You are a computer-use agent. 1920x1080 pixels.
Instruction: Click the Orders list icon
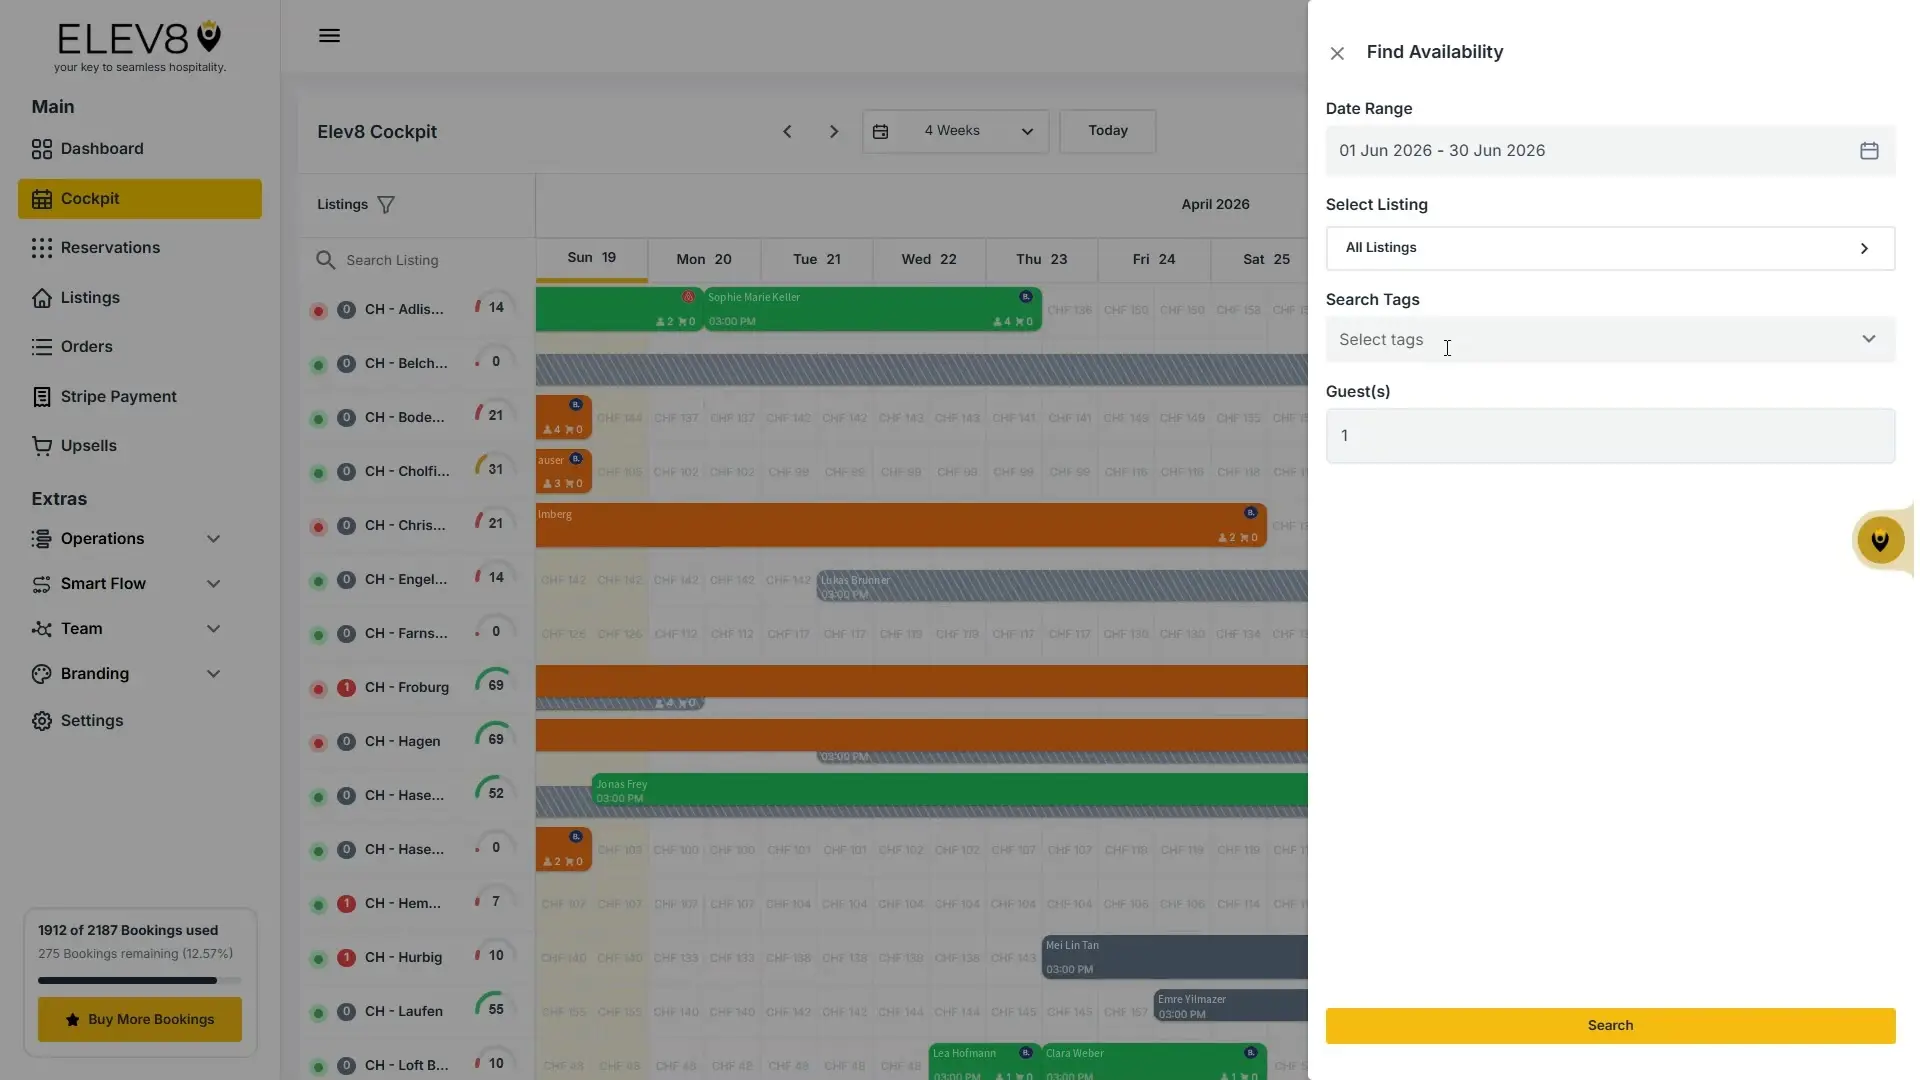pos(41,347)
